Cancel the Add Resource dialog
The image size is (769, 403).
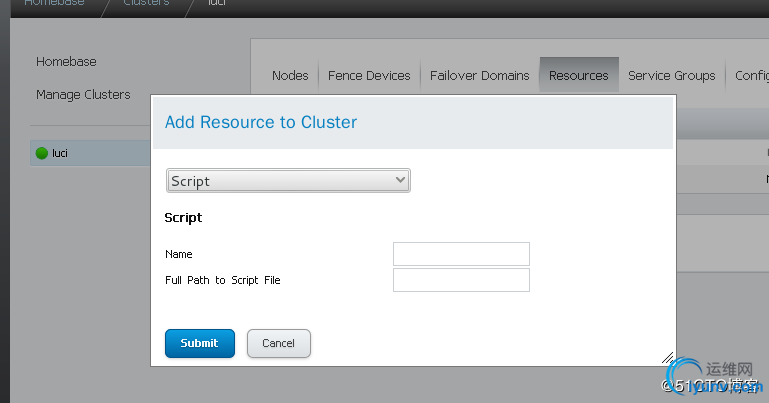[278, 343]
